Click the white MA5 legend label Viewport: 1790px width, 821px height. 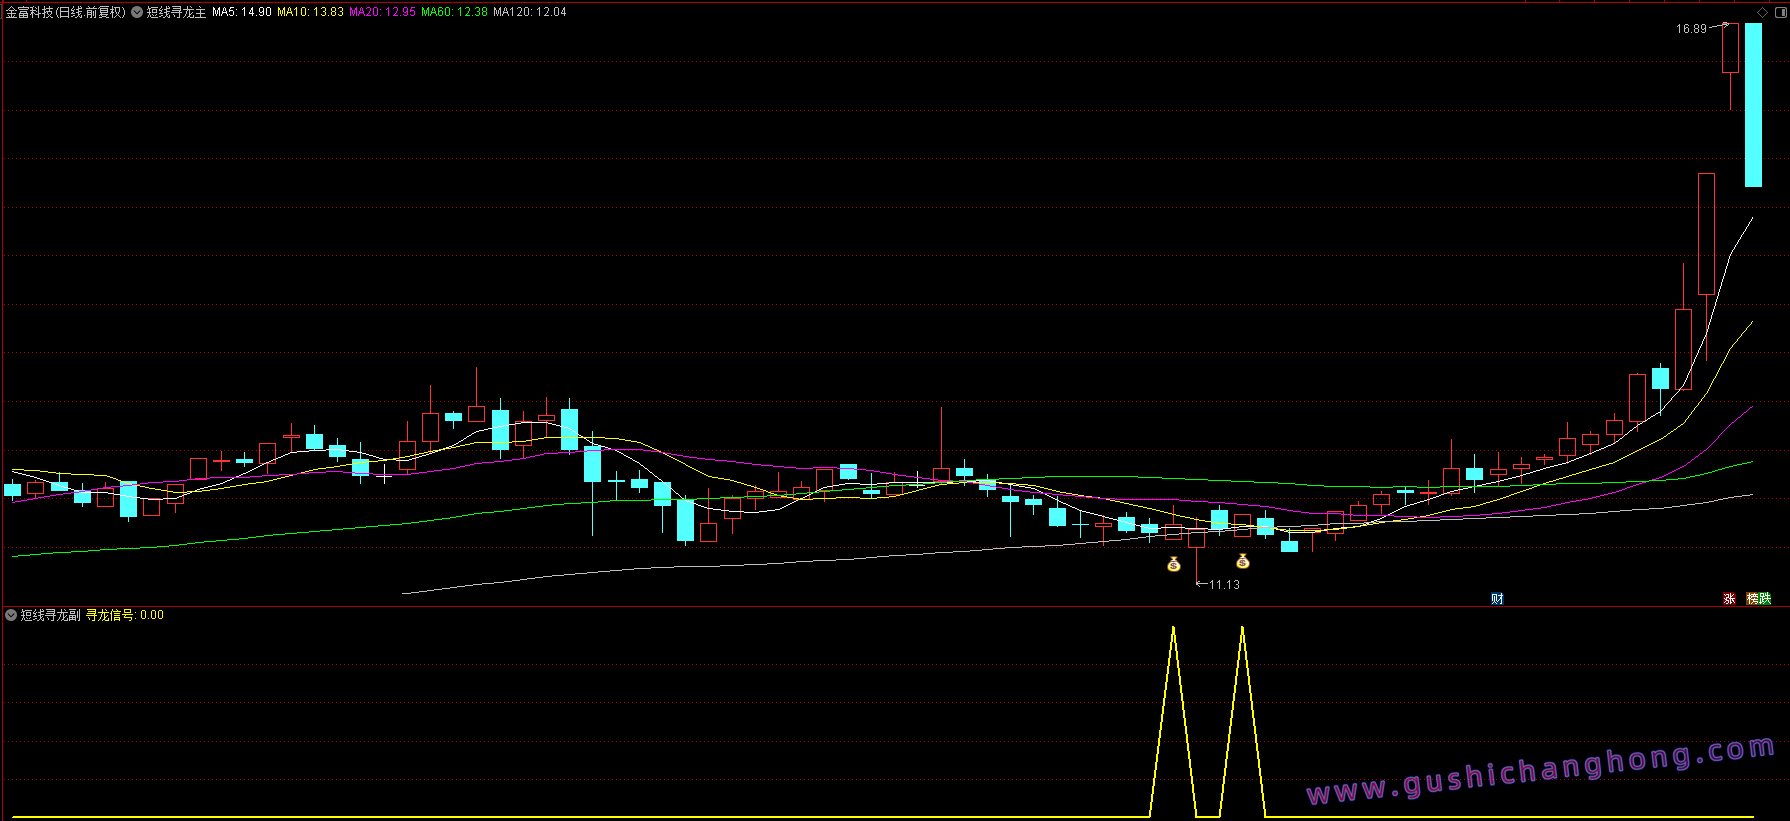242,13
